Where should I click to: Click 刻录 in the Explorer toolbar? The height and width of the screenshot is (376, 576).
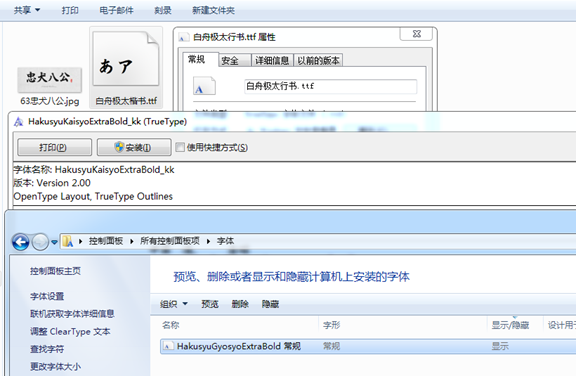point(163,10)
